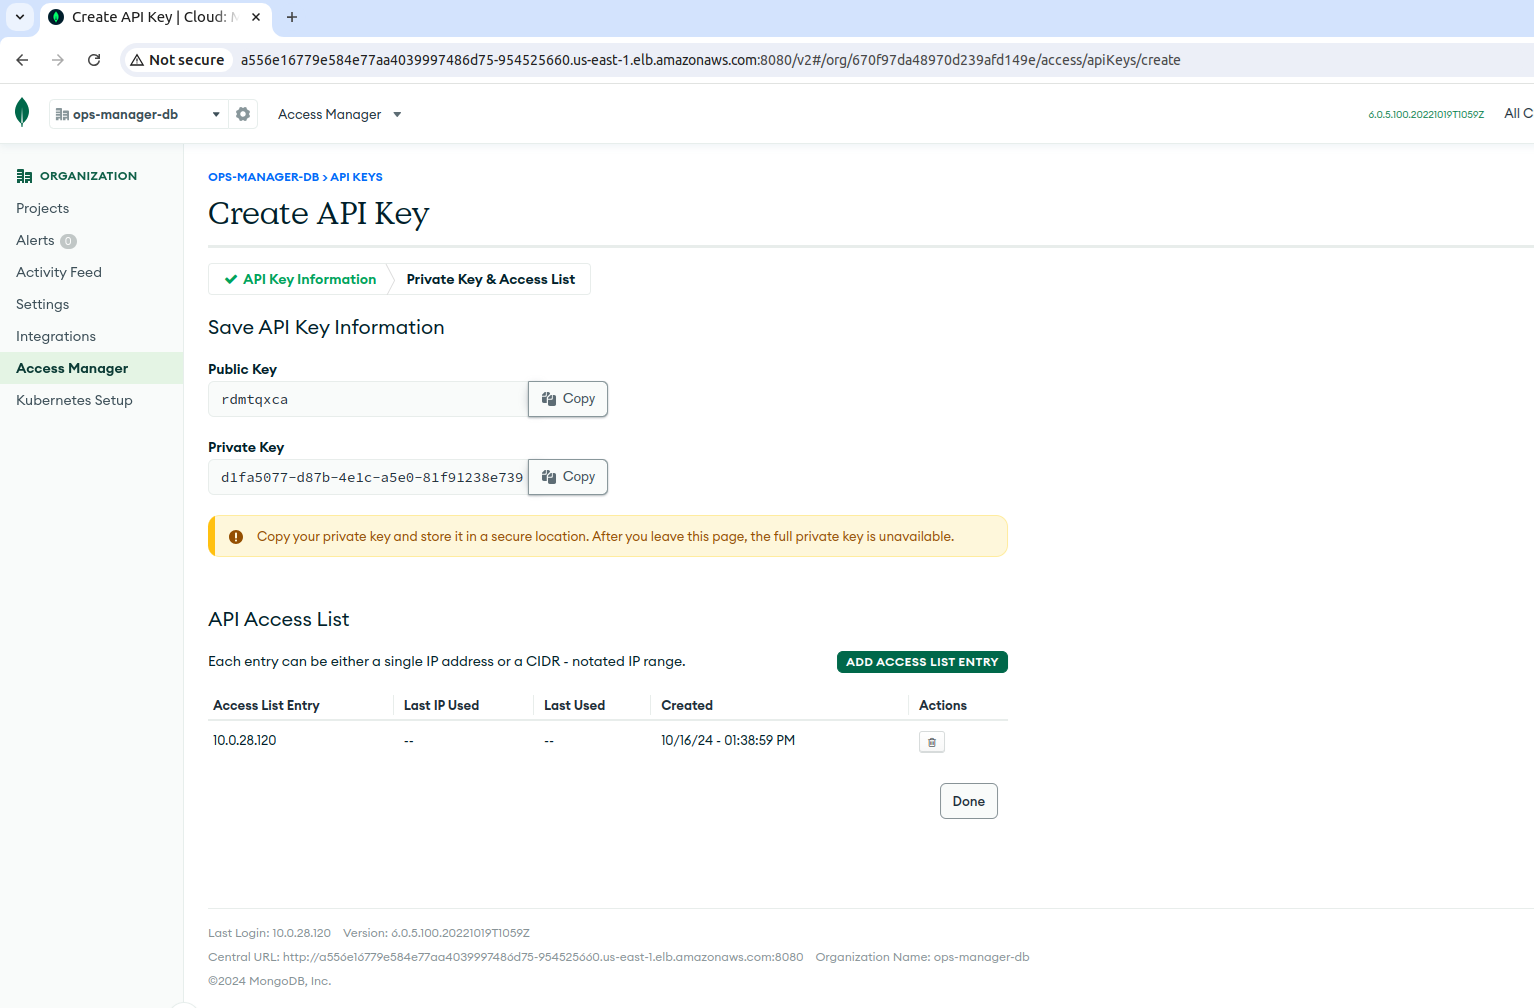The width and height of the screenshot is (1534, 1008).
Task: Click the 10.0.28.120 entry cell
Action: pos(244,740)
